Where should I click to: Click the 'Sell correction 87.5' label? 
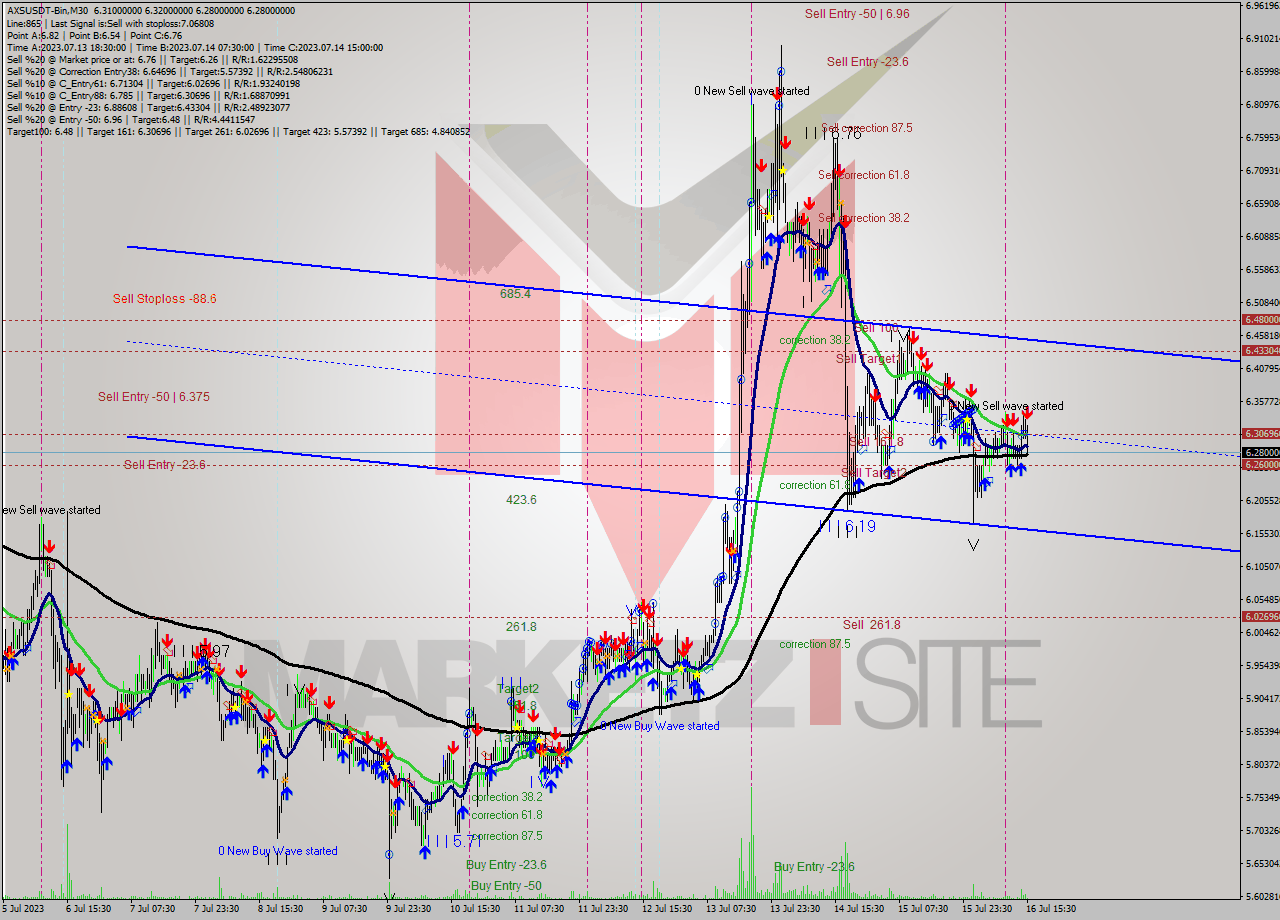pos(866,128)
